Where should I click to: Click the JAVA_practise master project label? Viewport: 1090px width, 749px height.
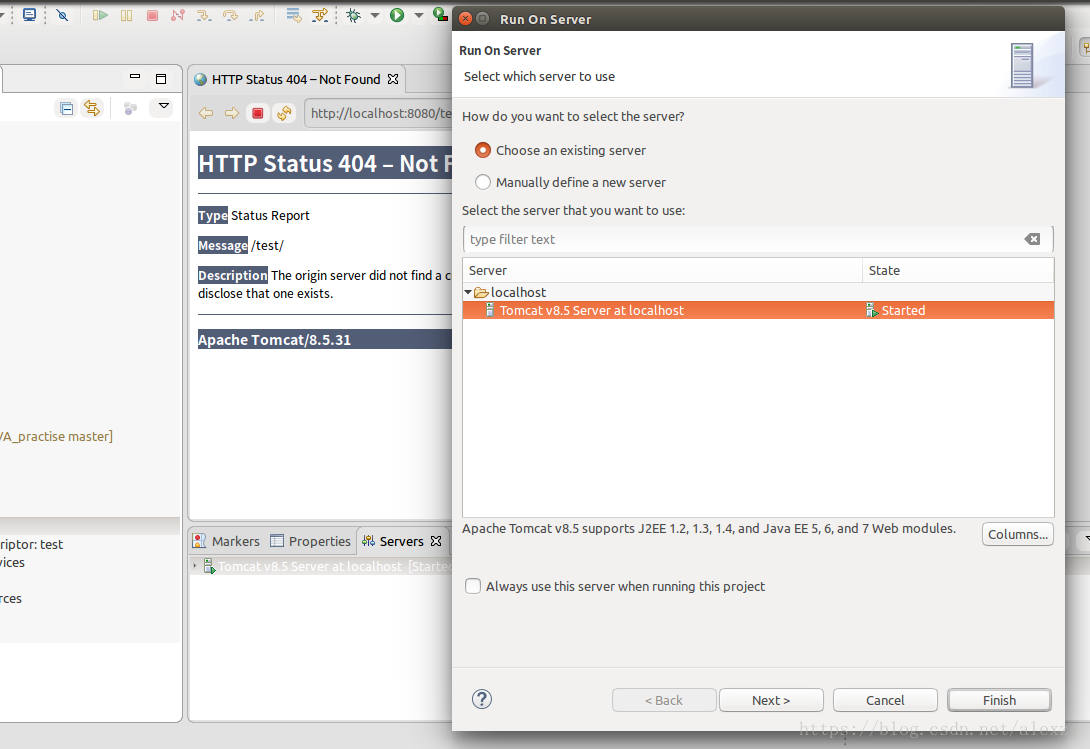[56, 437]
